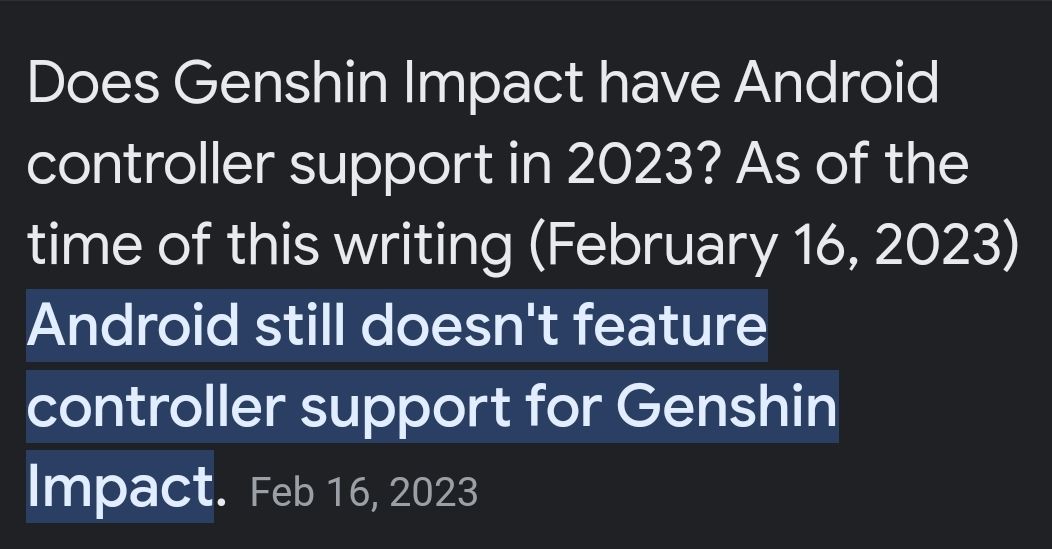Screen dimensions: 1052x549
Task: Click the highlighted word "Android"
Action: pyautogui.click(x=133, y=325)
